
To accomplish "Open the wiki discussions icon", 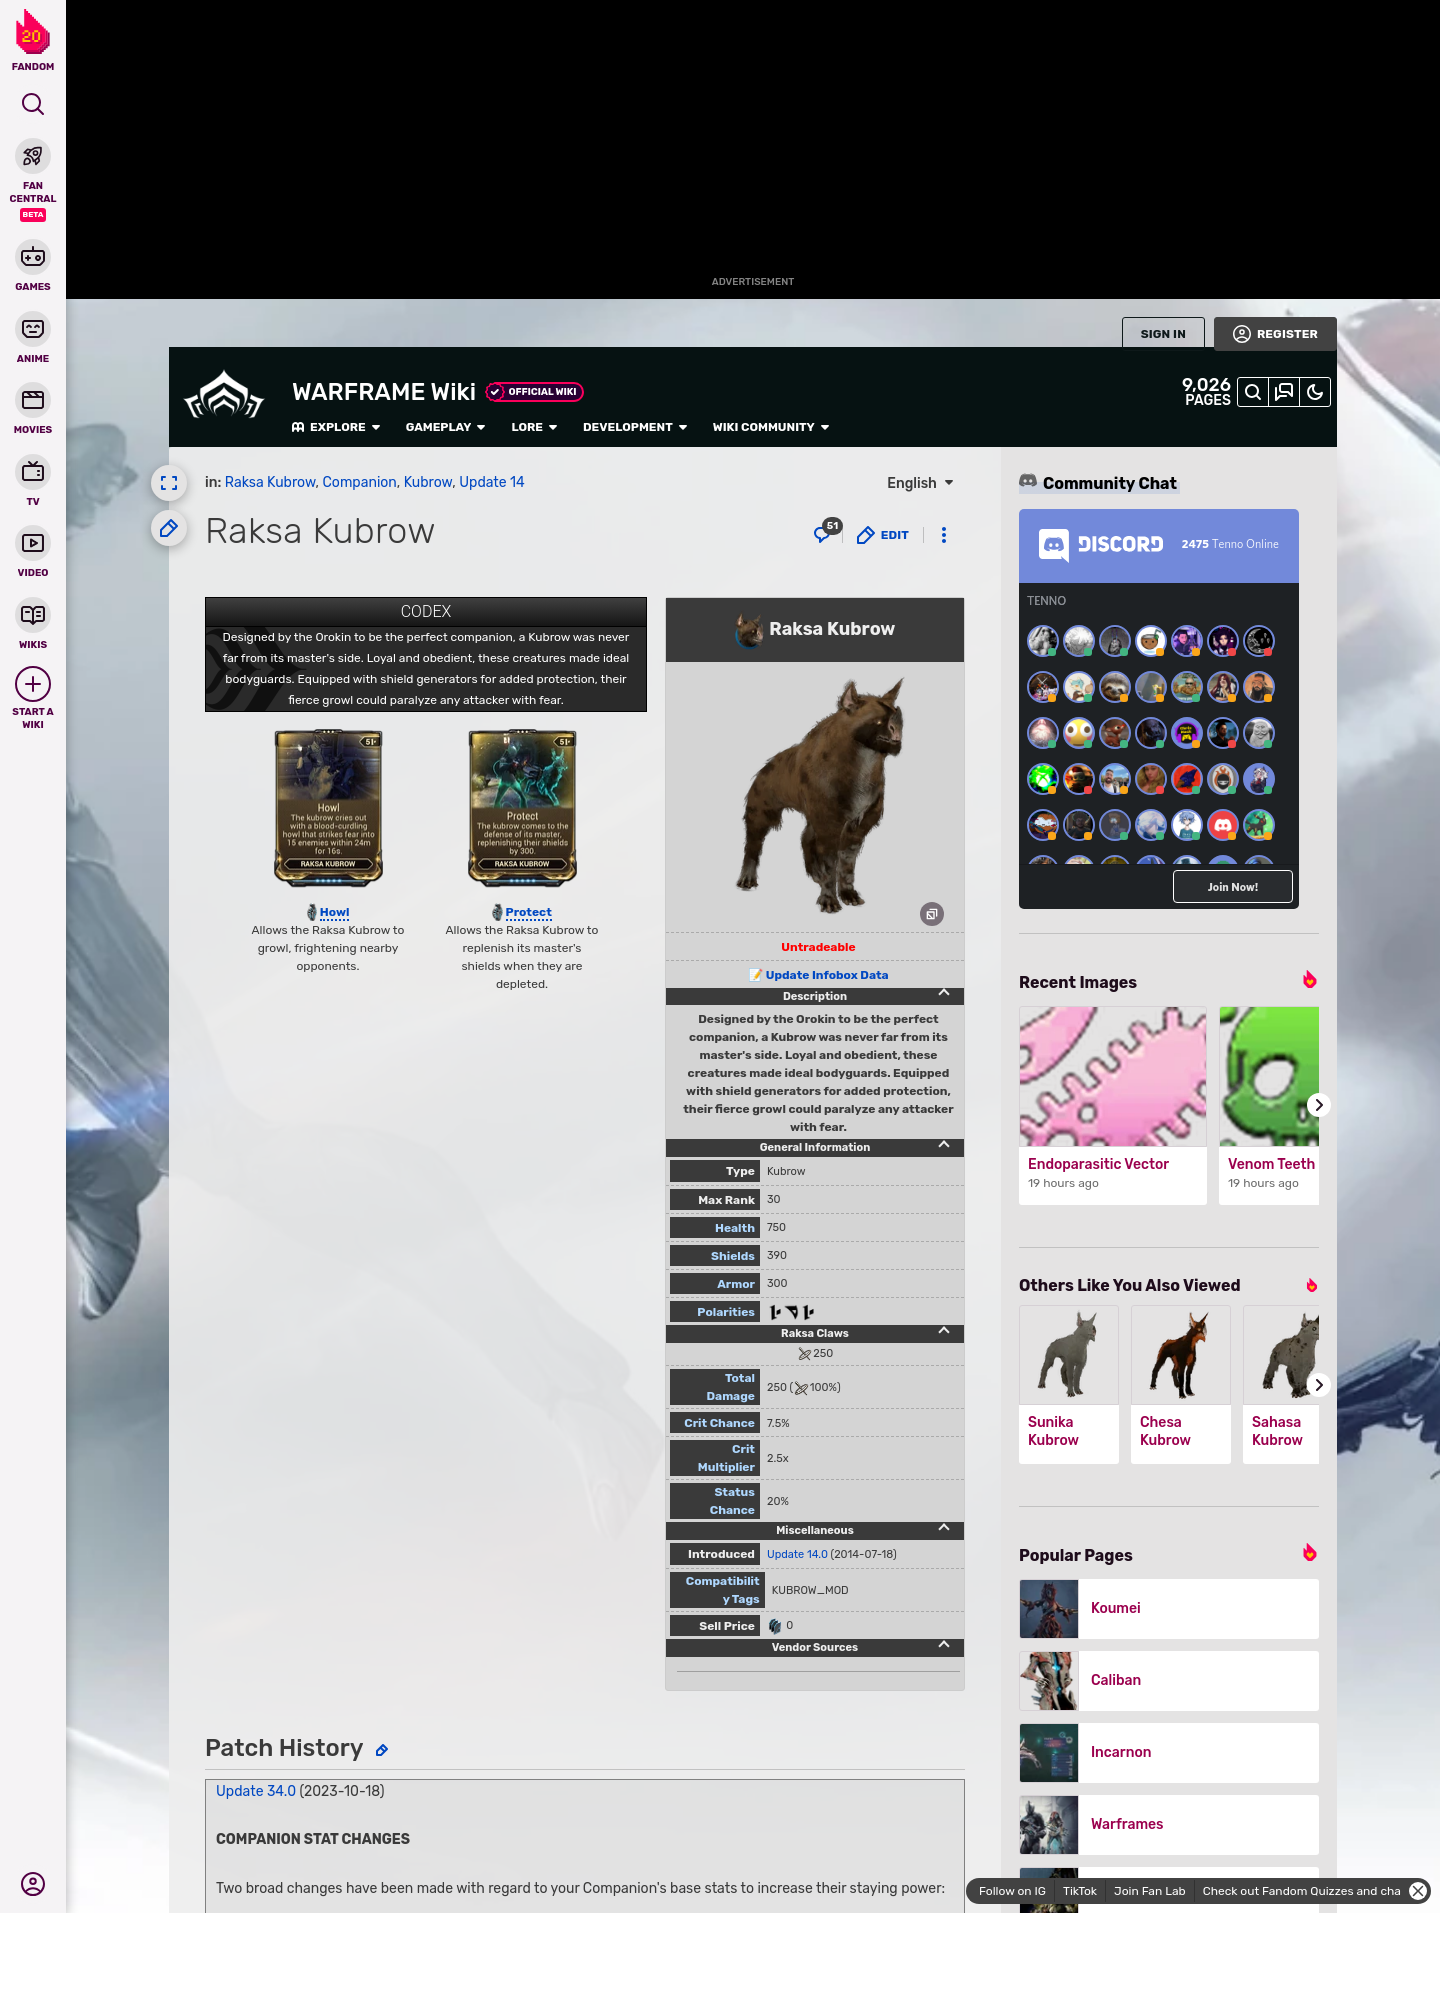I will (x=1284, y=392).
